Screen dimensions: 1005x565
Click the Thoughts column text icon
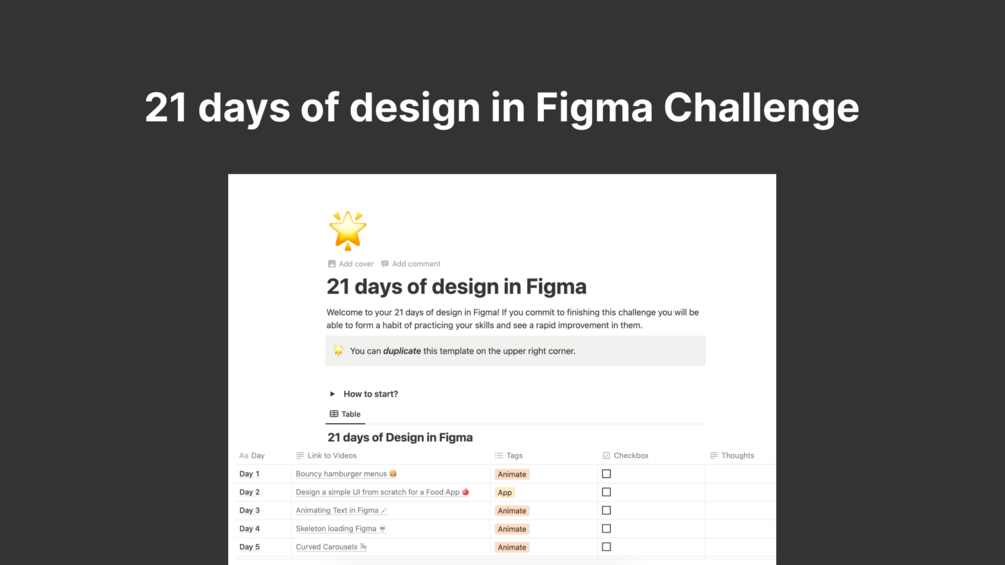(714, 456)
